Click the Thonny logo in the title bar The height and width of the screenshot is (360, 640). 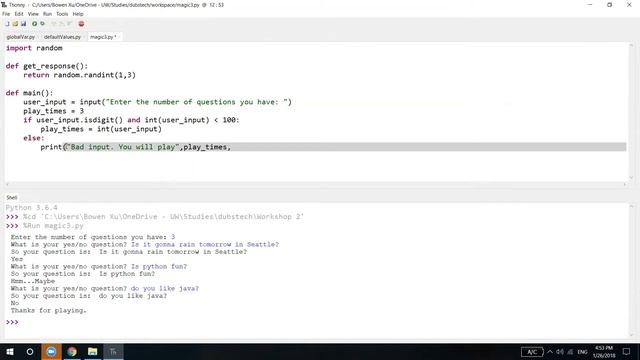point(4,5)
